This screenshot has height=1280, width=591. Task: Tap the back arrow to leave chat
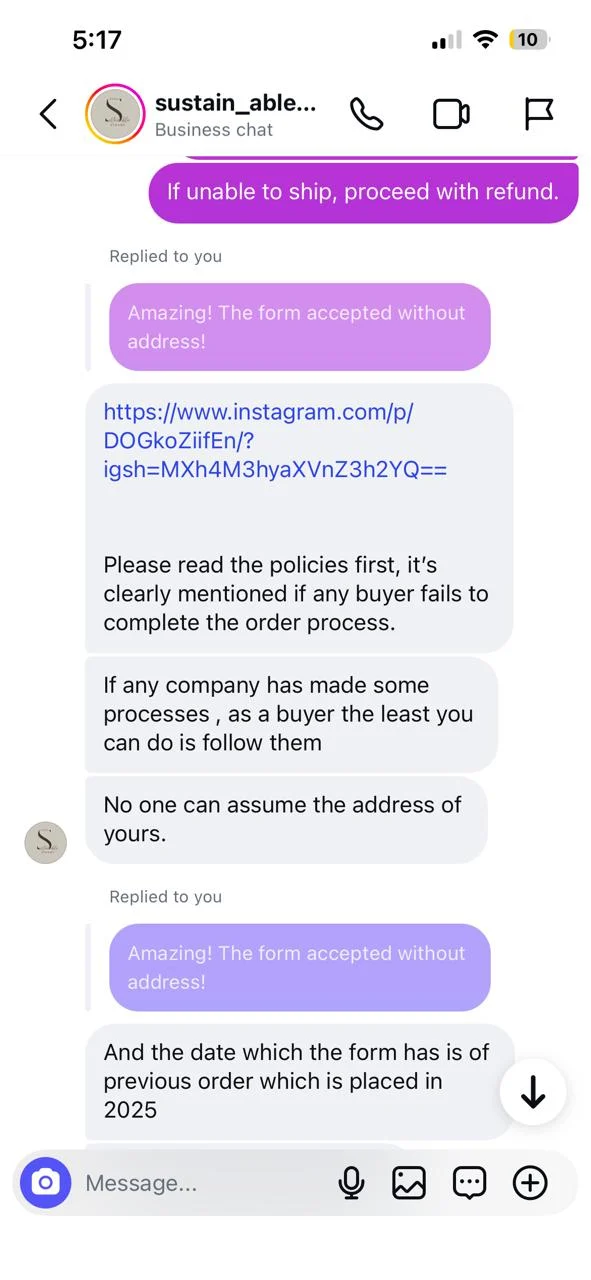47,114
